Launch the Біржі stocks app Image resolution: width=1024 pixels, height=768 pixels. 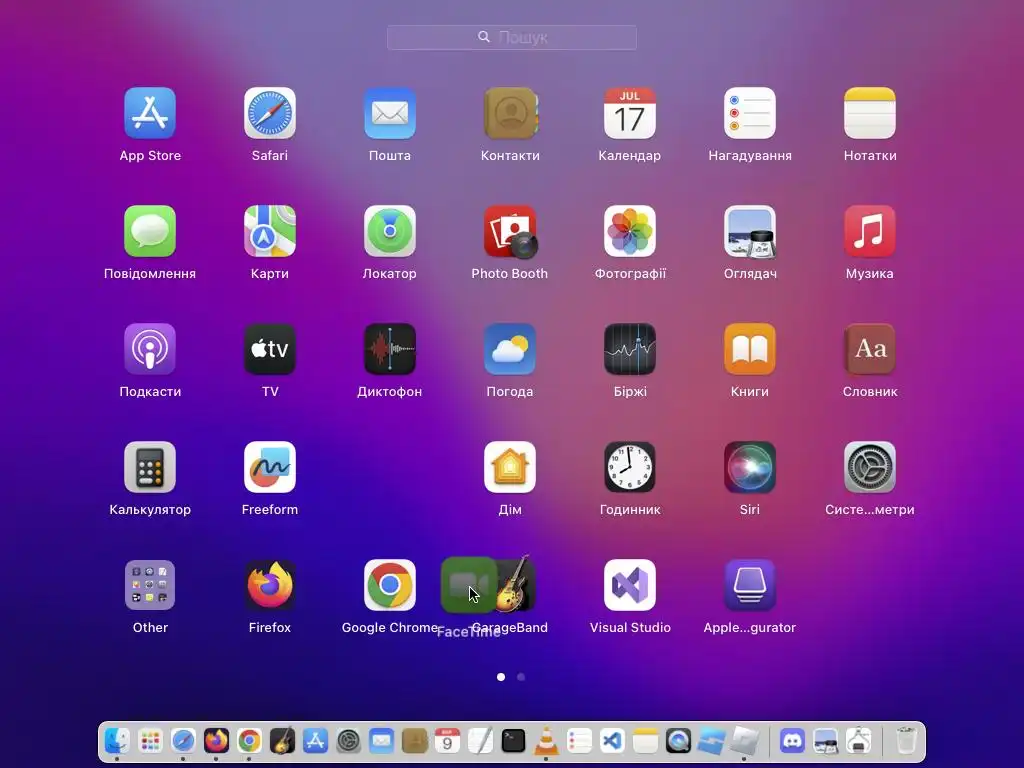coord(630,349)
